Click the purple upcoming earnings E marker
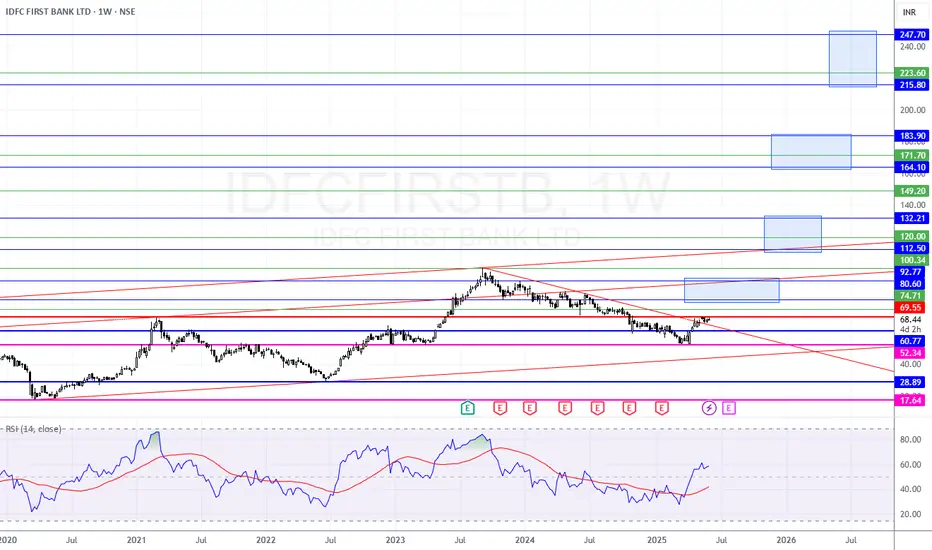The height and width of the screenshot is (550, 932). (729, 408)
